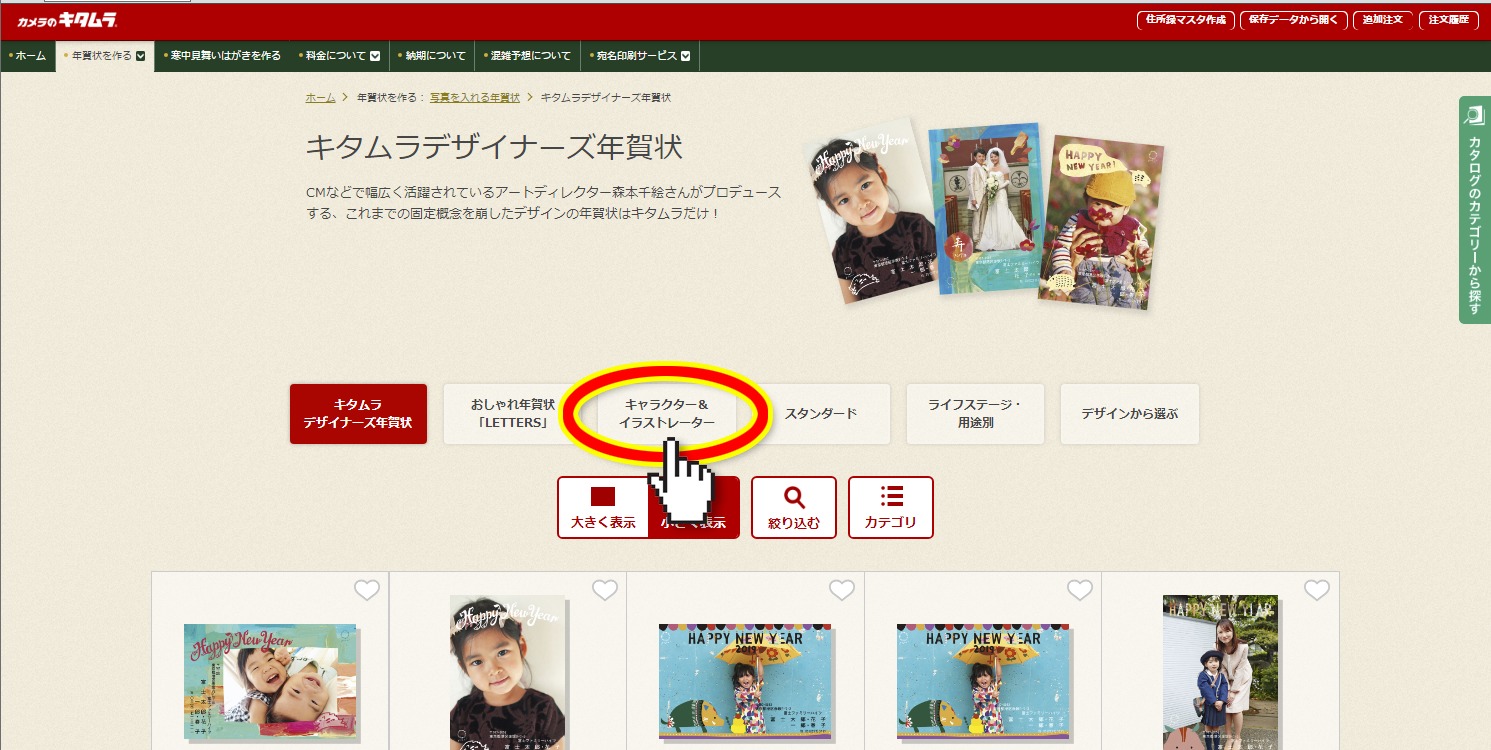The height and width of the screenshot is (750, 1491).
Task: Open mother and child portrait card thumbnail
Action: 1221,672
